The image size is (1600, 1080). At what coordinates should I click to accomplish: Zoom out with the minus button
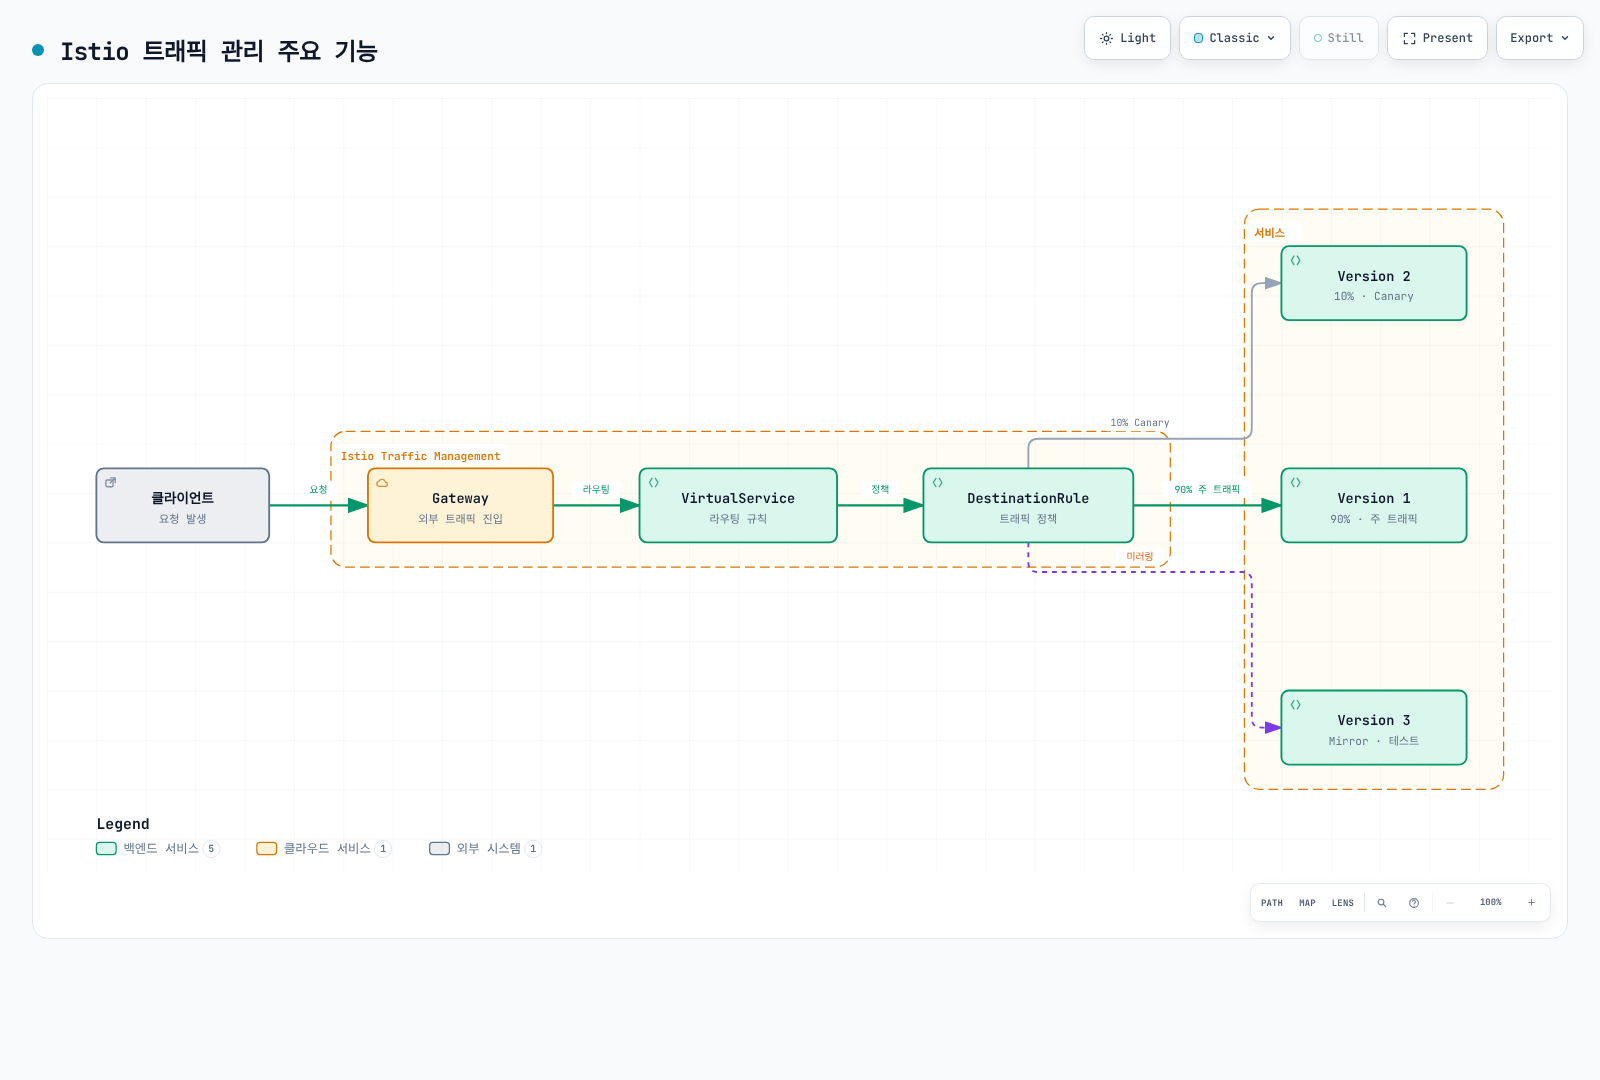click(1450, 903)
